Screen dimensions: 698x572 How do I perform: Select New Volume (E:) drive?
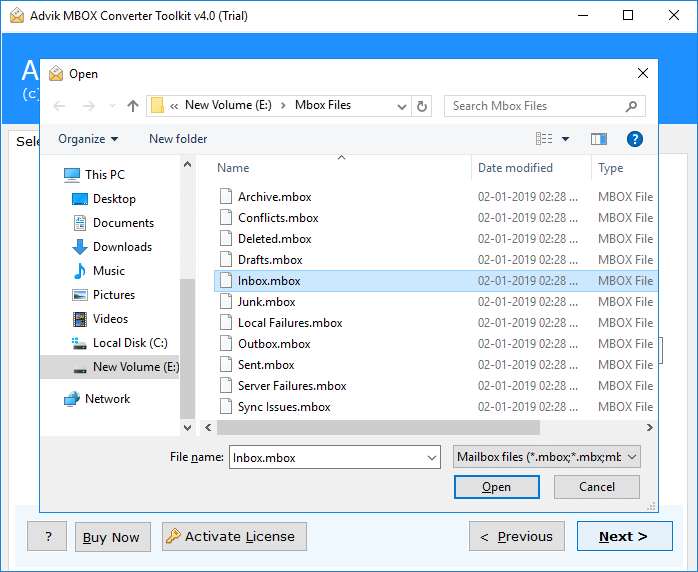point(110,367)
